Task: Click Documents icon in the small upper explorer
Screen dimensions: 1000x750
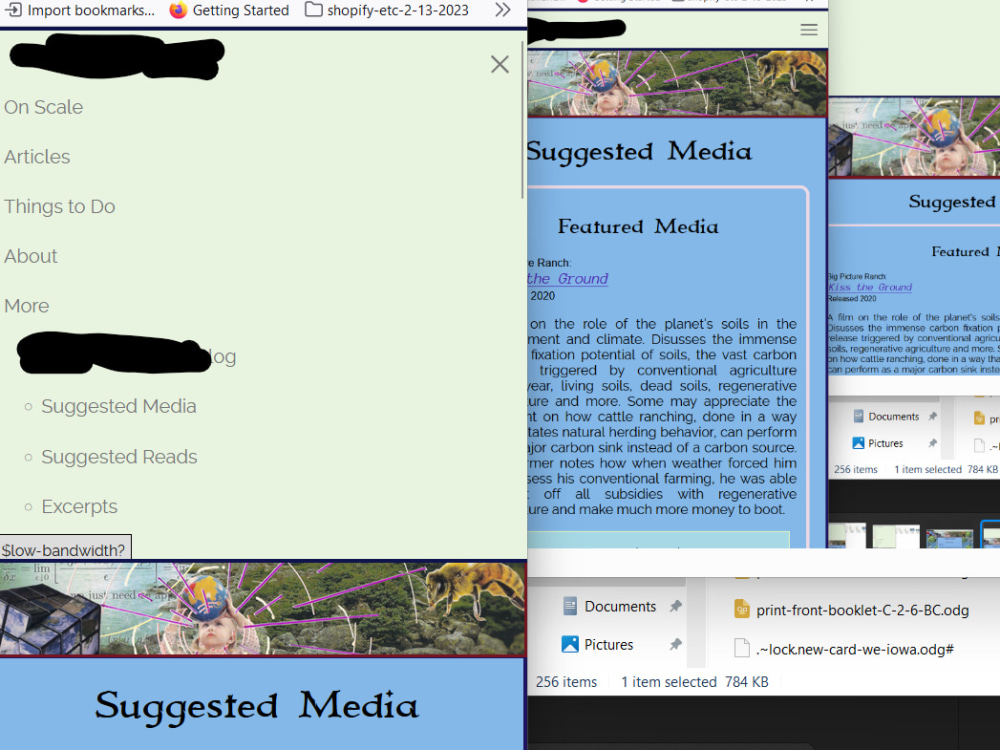Action: pyautogui.click(x=858, y=416)
